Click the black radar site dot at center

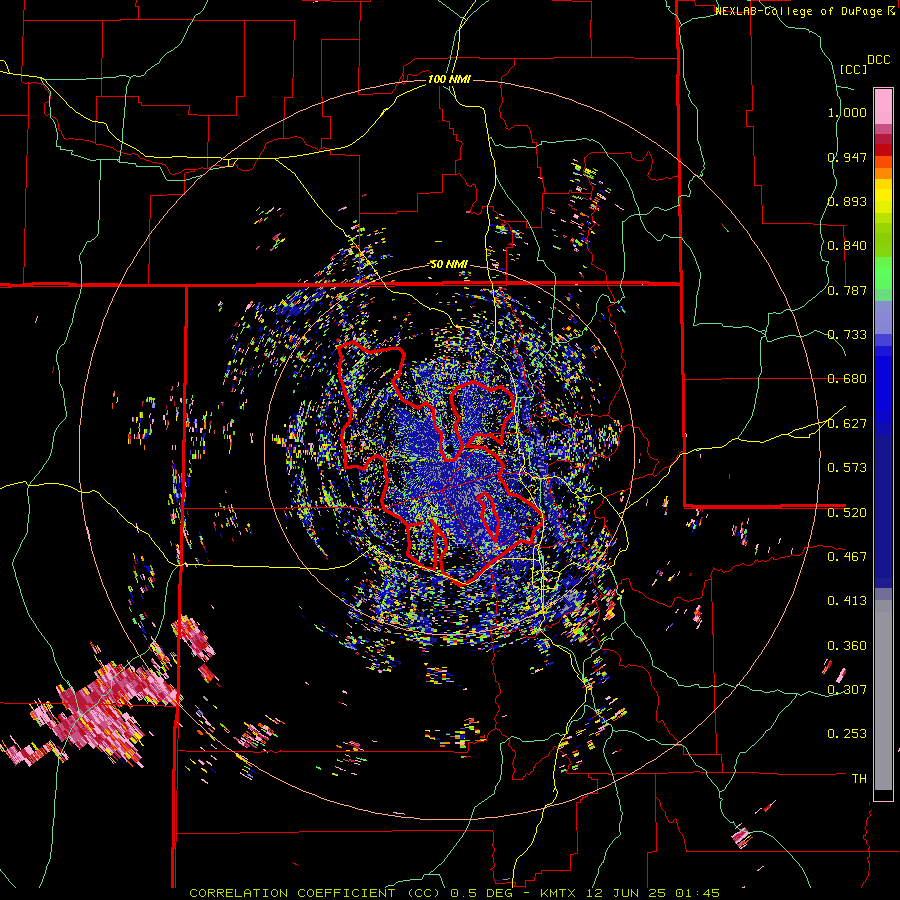click(449, 448)
